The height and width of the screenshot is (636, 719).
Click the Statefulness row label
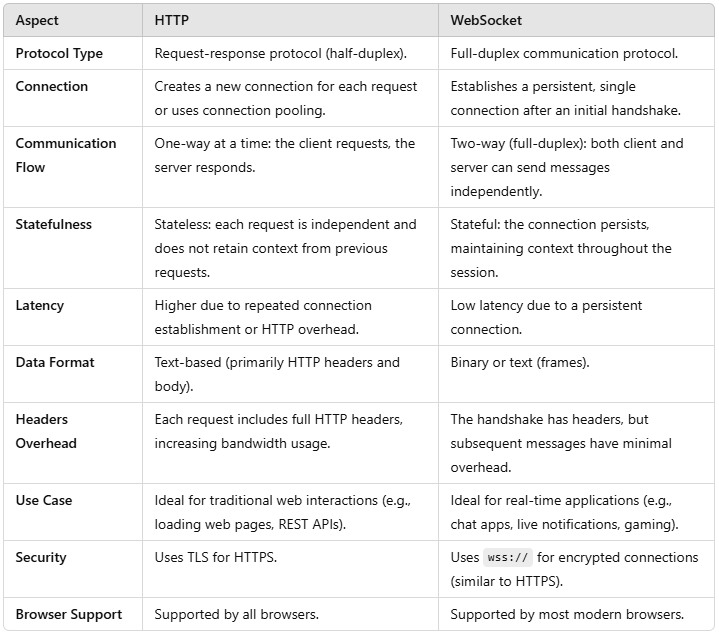click(x=54, y=225)
